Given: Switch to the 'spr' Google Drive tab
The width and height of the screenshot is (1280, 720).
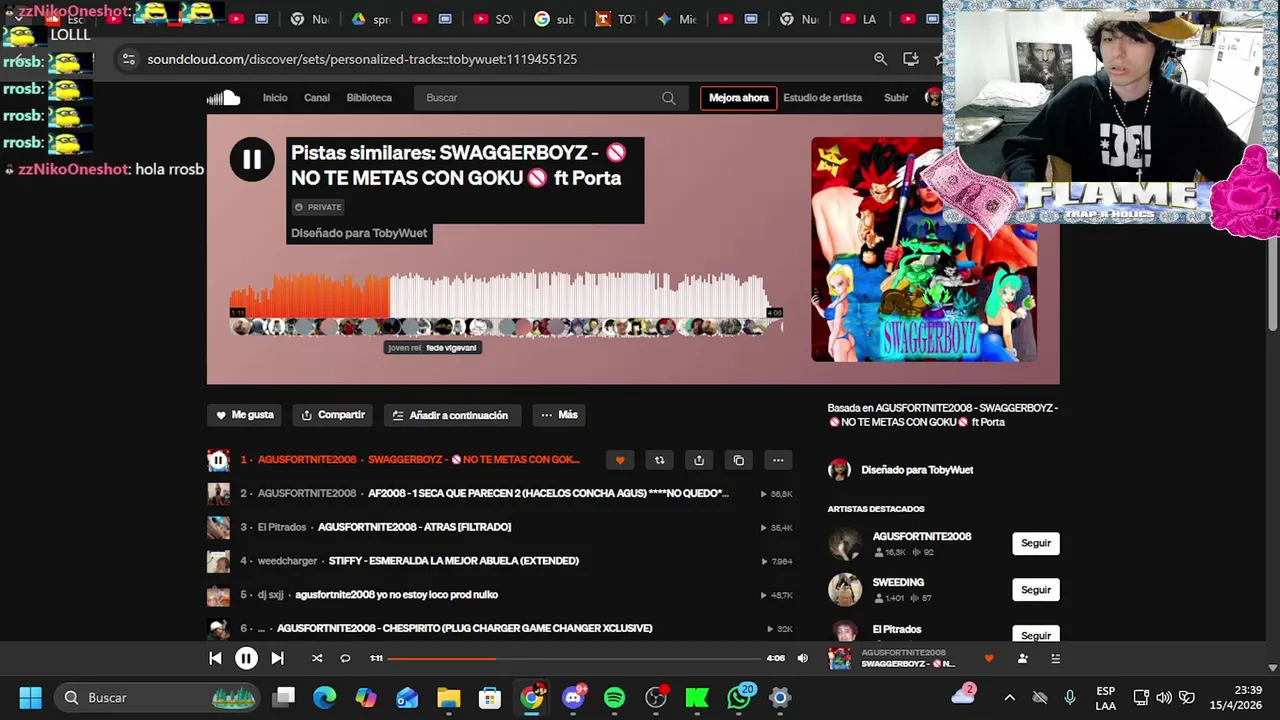Looking at the screenshot, I should (x=371, y=19).
